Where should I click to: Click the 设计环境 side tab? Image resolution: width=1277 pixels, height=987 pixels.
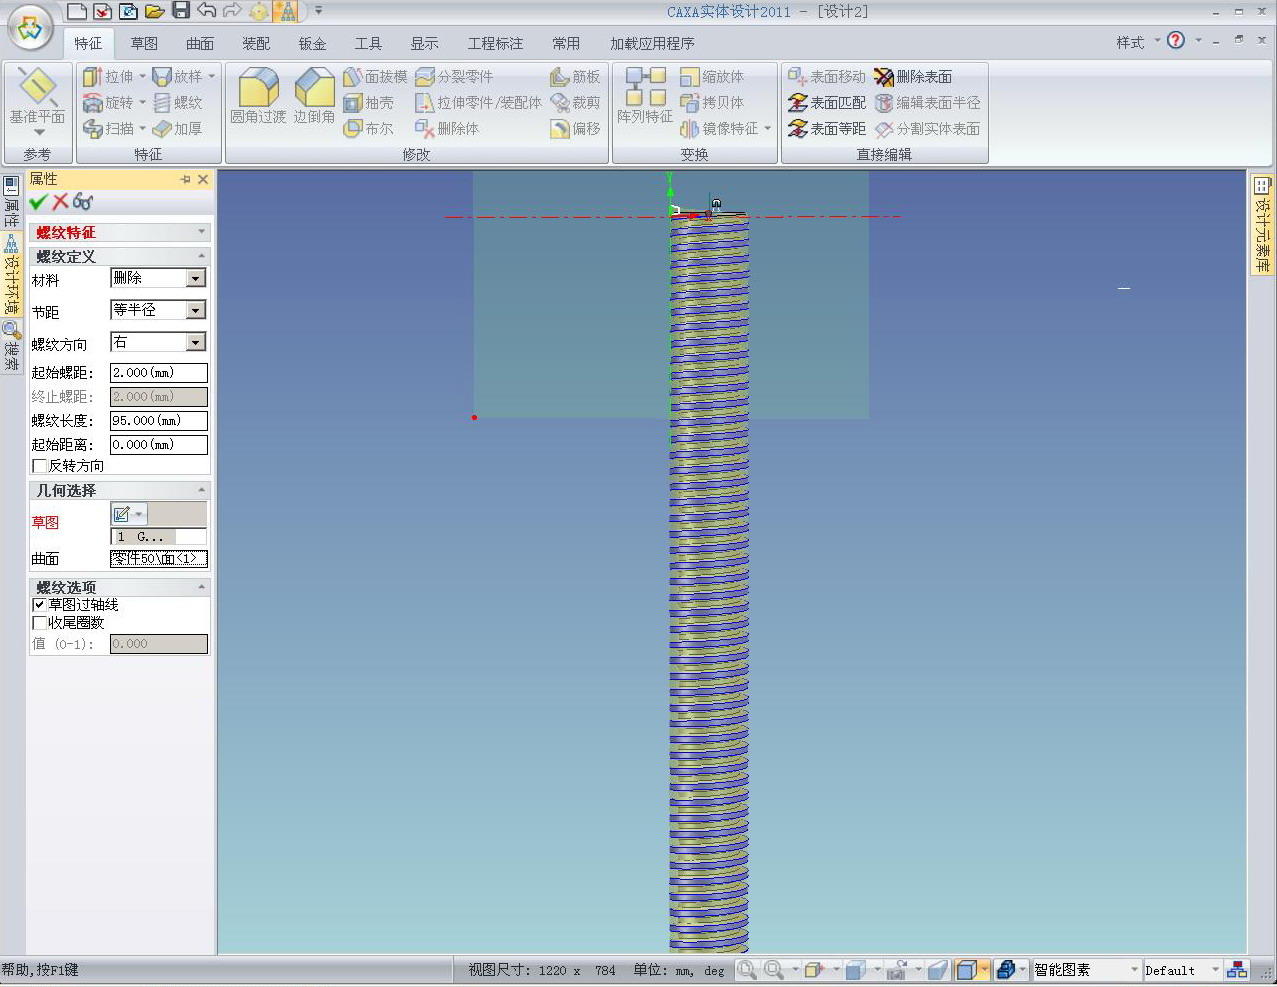click(11, 274)
